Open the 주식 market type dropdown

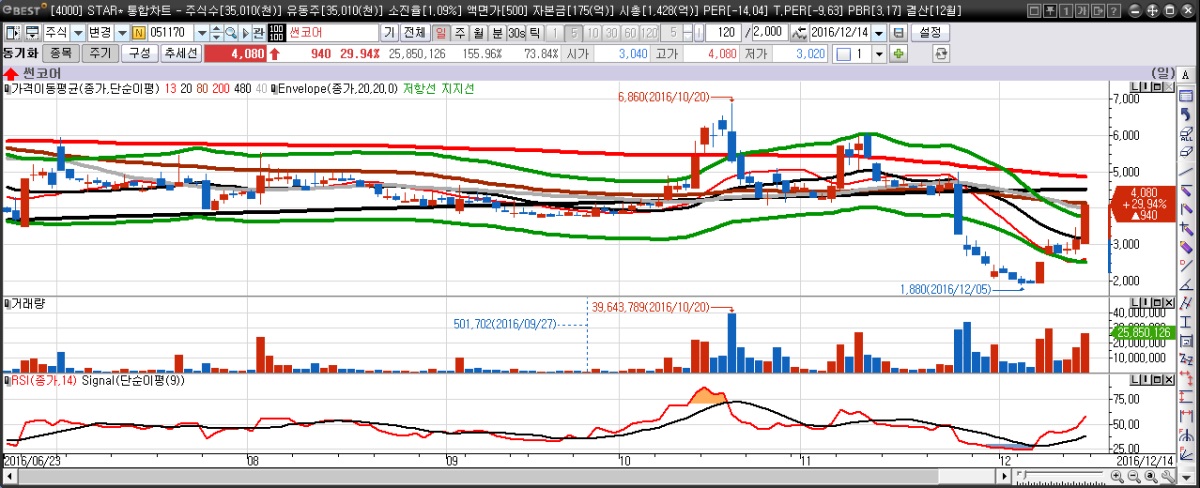(78, 32)
